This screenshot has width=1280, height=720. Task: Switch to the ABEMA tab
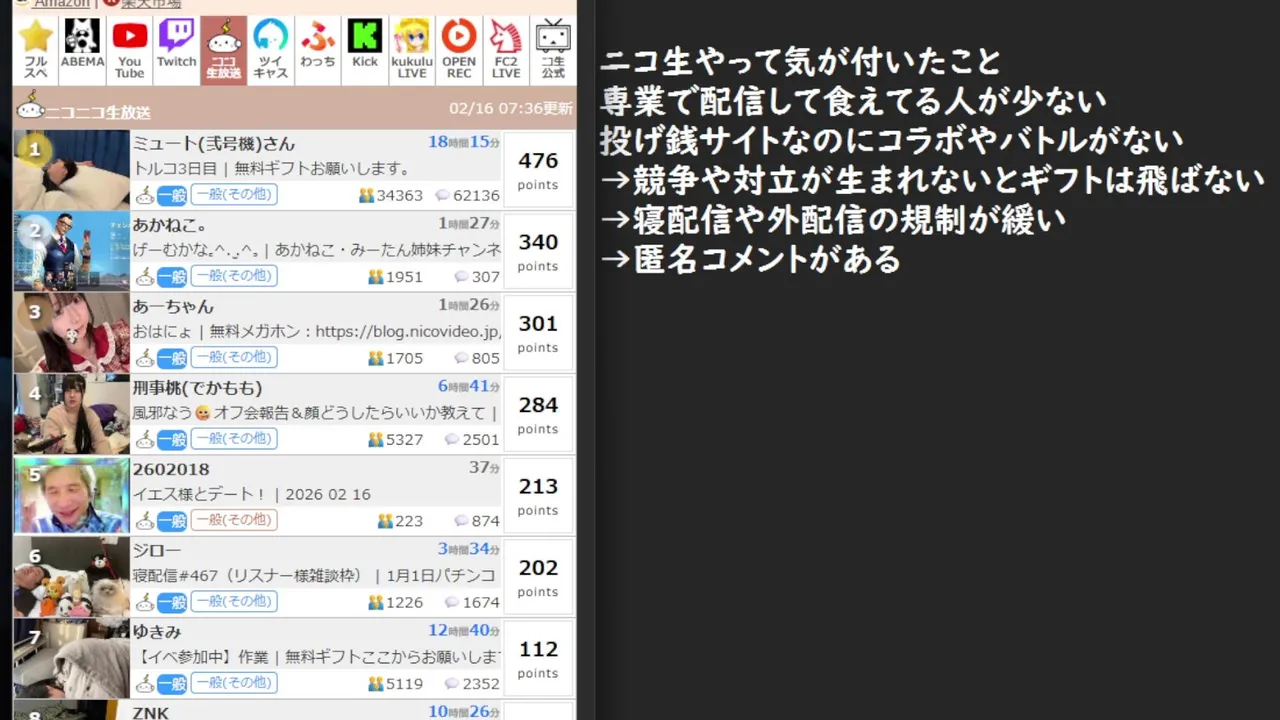82,50
